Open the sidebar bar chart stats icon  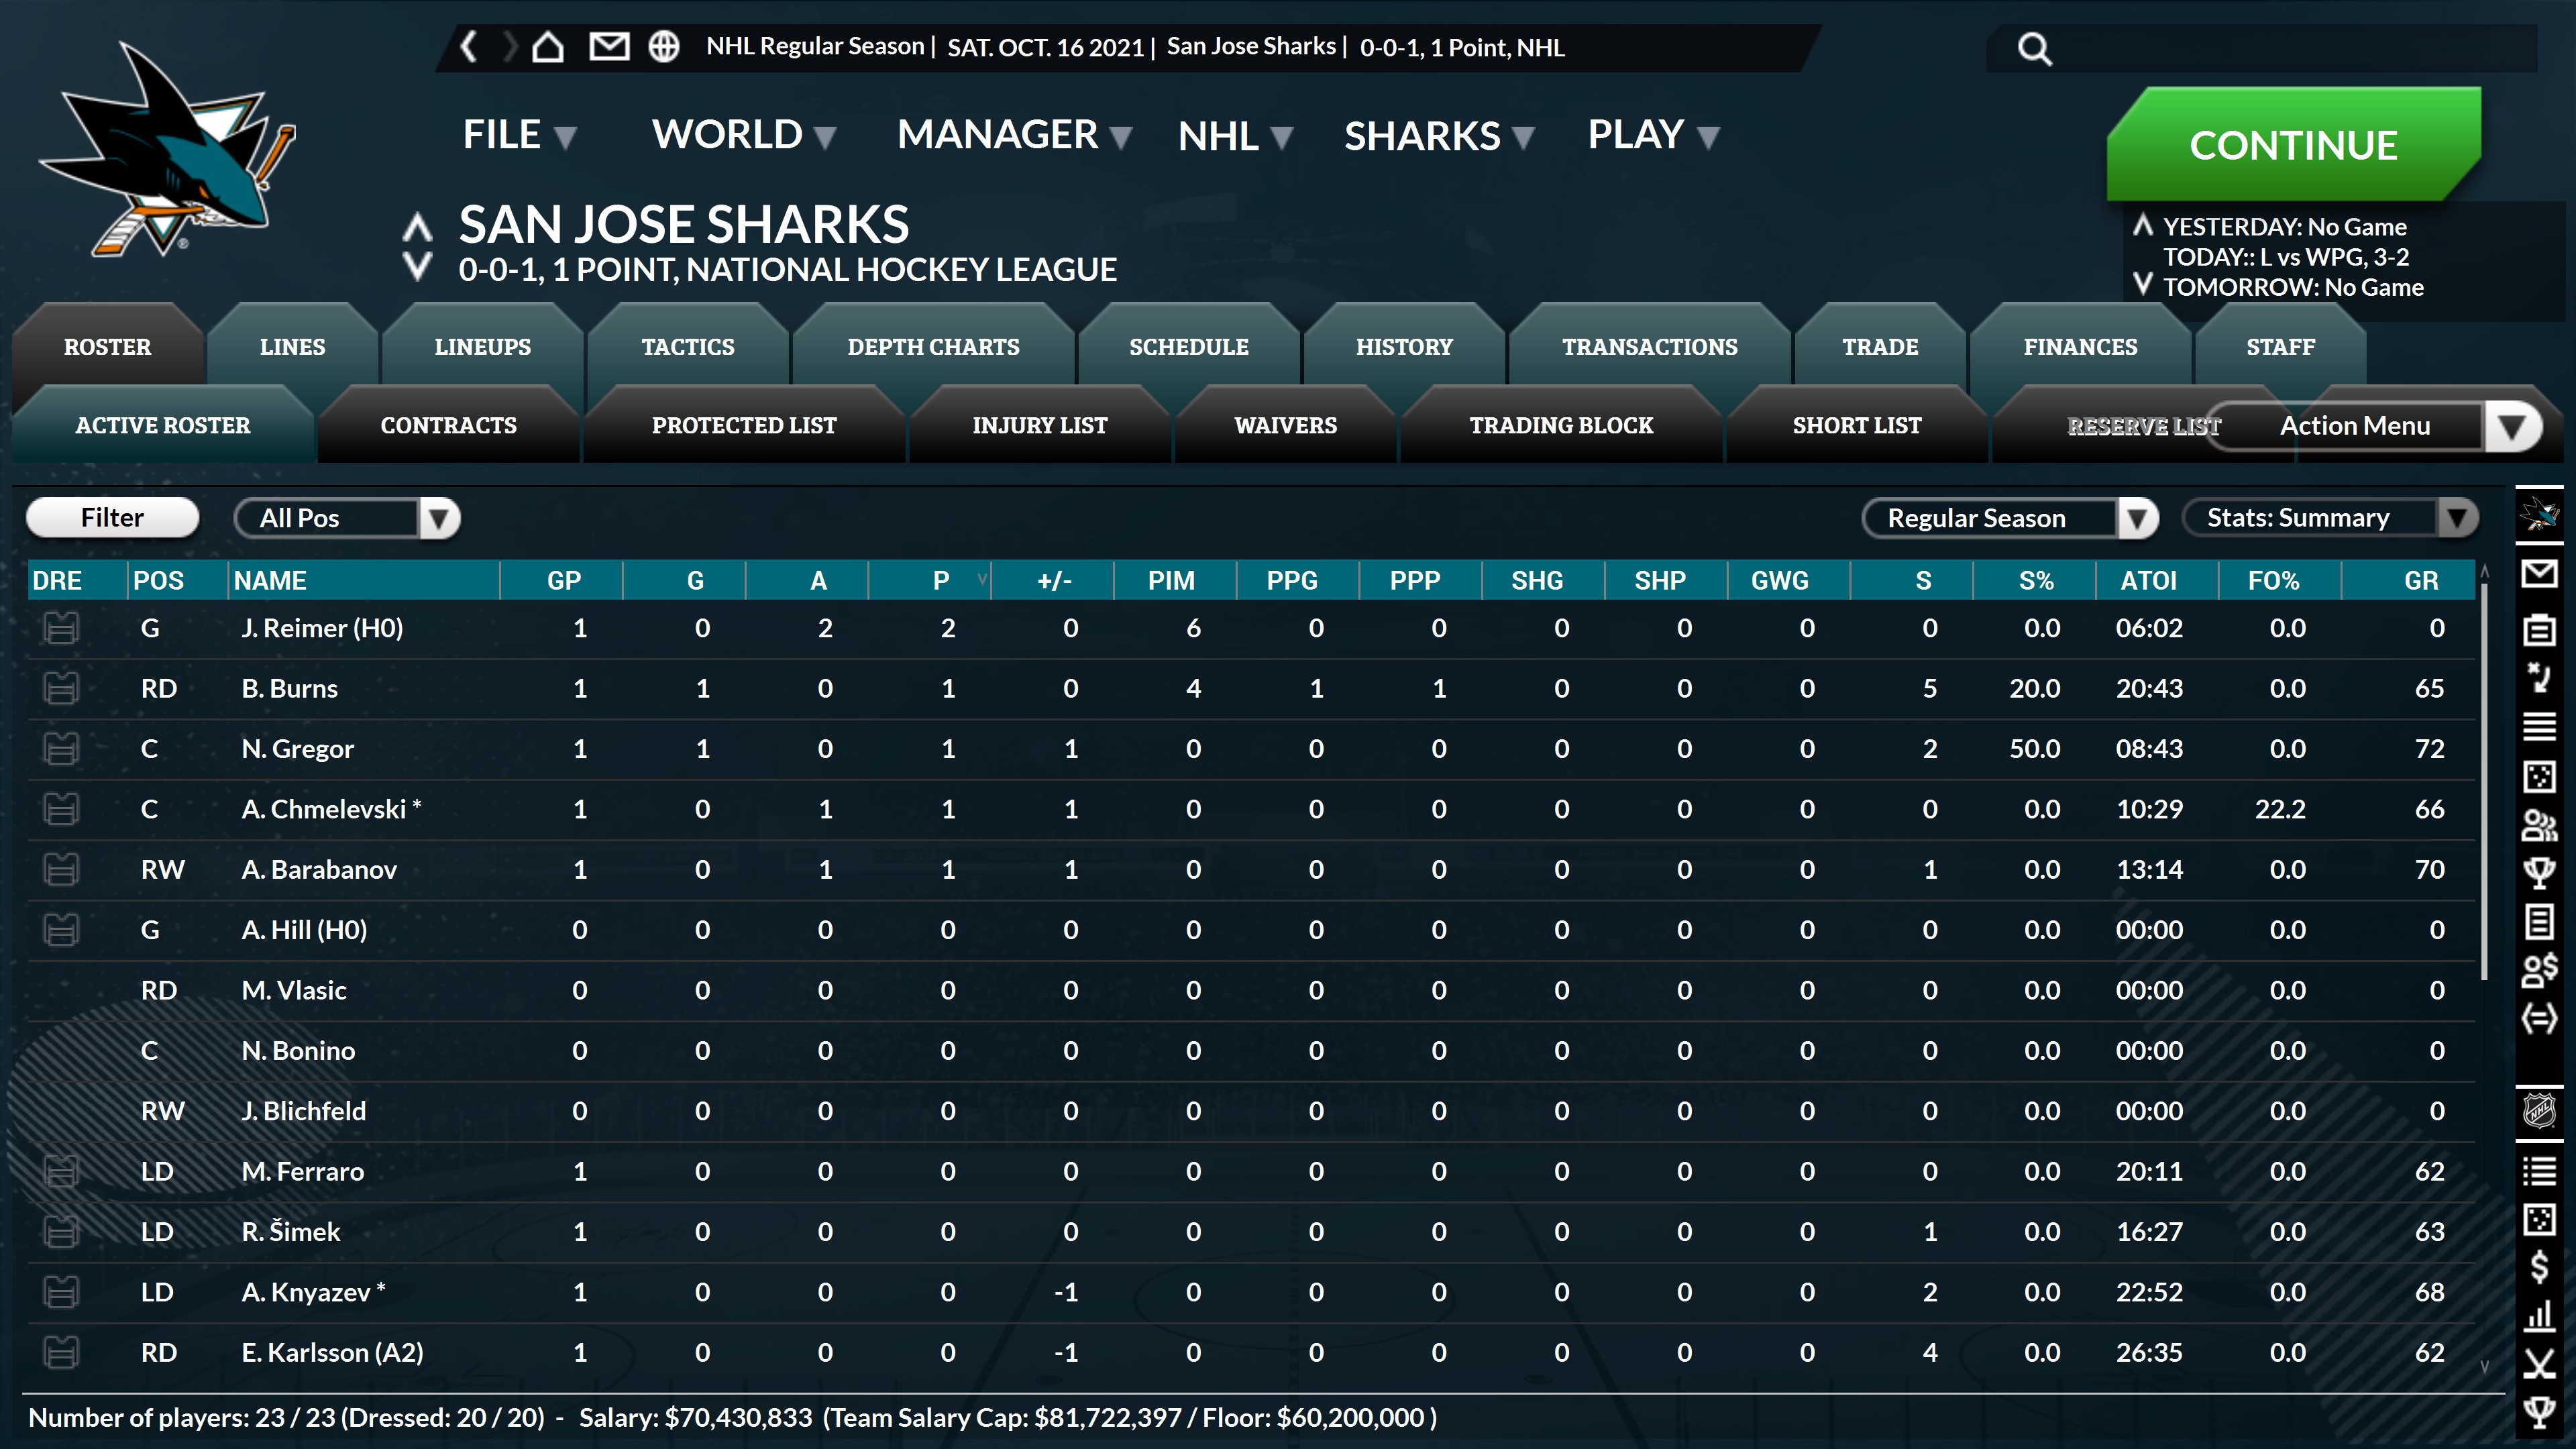tap(2539, 1316)
